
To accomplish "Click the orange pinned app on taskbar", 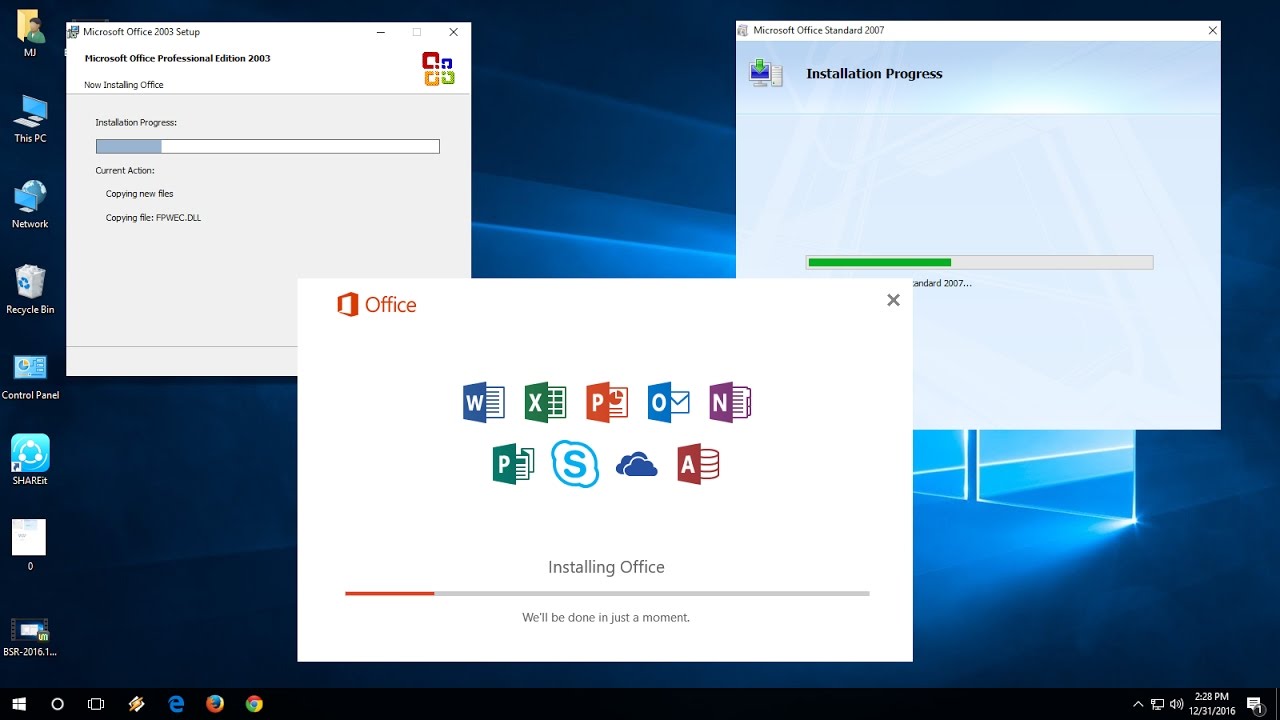I will tap(137, 704).
